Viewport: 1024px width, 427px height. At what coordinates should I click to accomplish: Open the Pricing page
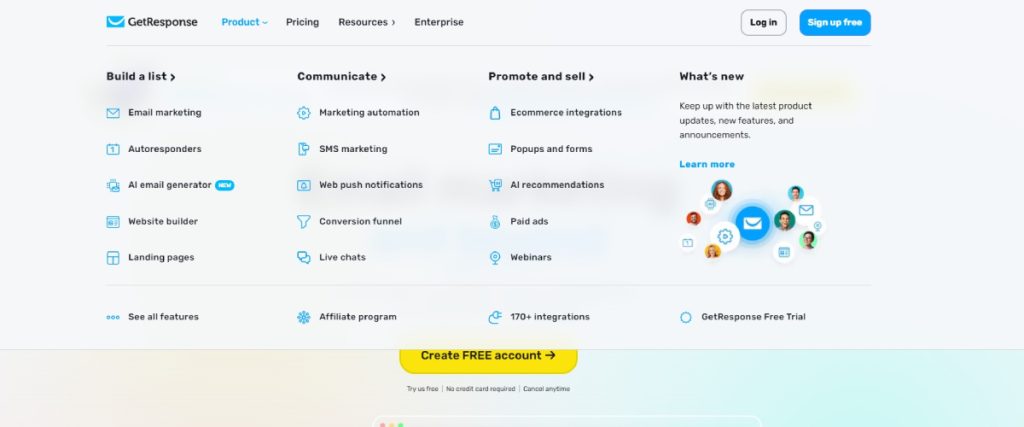click(x=302, y=22)
